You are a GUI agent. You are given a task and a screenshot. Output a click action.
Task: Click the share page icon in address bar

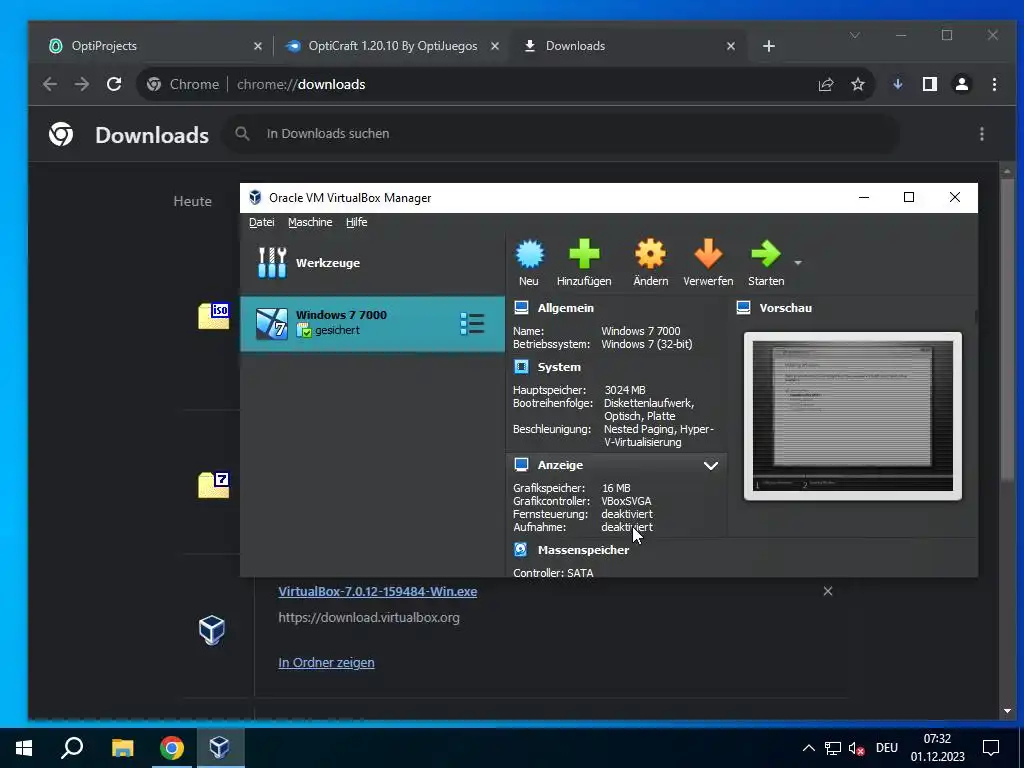point(826,84)
